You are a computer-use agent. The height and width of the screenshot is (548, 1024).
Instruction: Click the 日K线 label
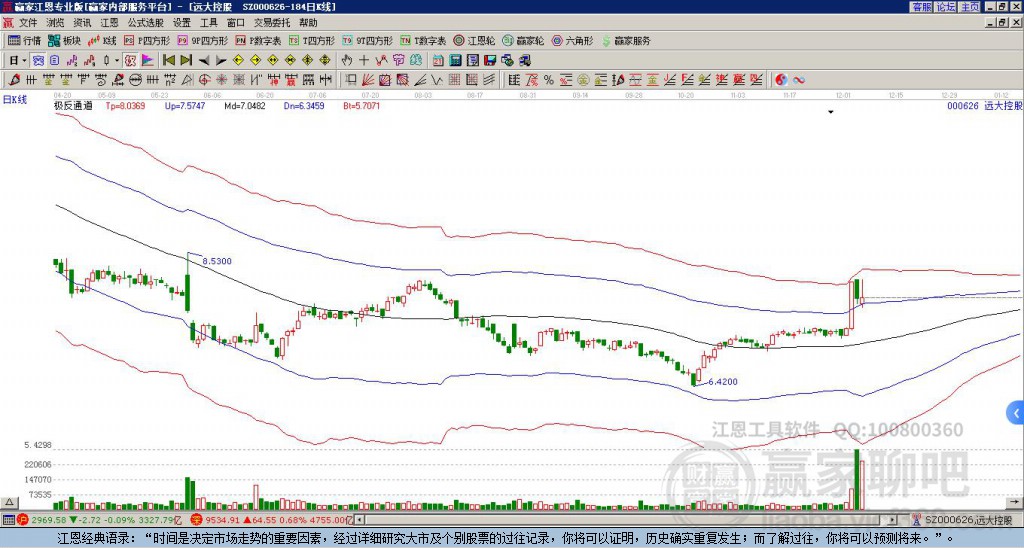[15, 99]
